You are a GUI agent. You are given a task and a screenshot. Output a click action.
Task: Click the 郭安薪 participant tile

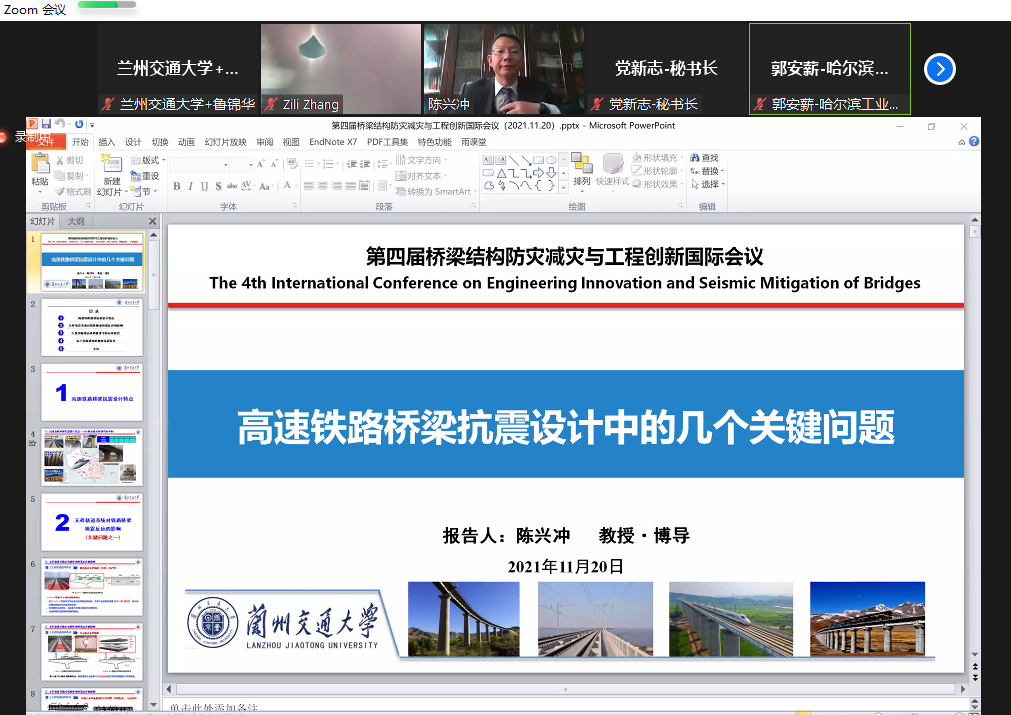[x=829, y=69]
